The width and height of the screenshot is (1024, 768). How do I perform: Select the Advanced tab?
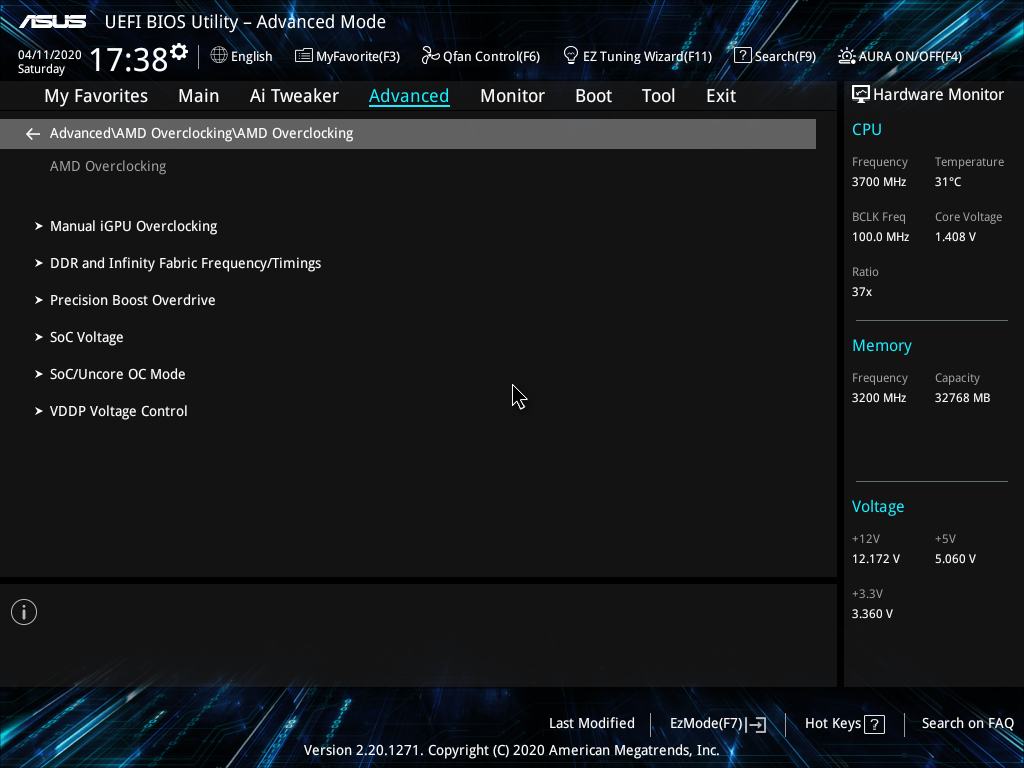(x=409, y=96)
